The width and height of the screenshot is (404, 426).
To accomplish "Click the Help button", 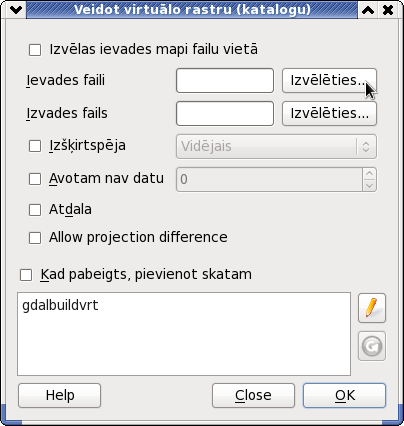I will (60, 395).
